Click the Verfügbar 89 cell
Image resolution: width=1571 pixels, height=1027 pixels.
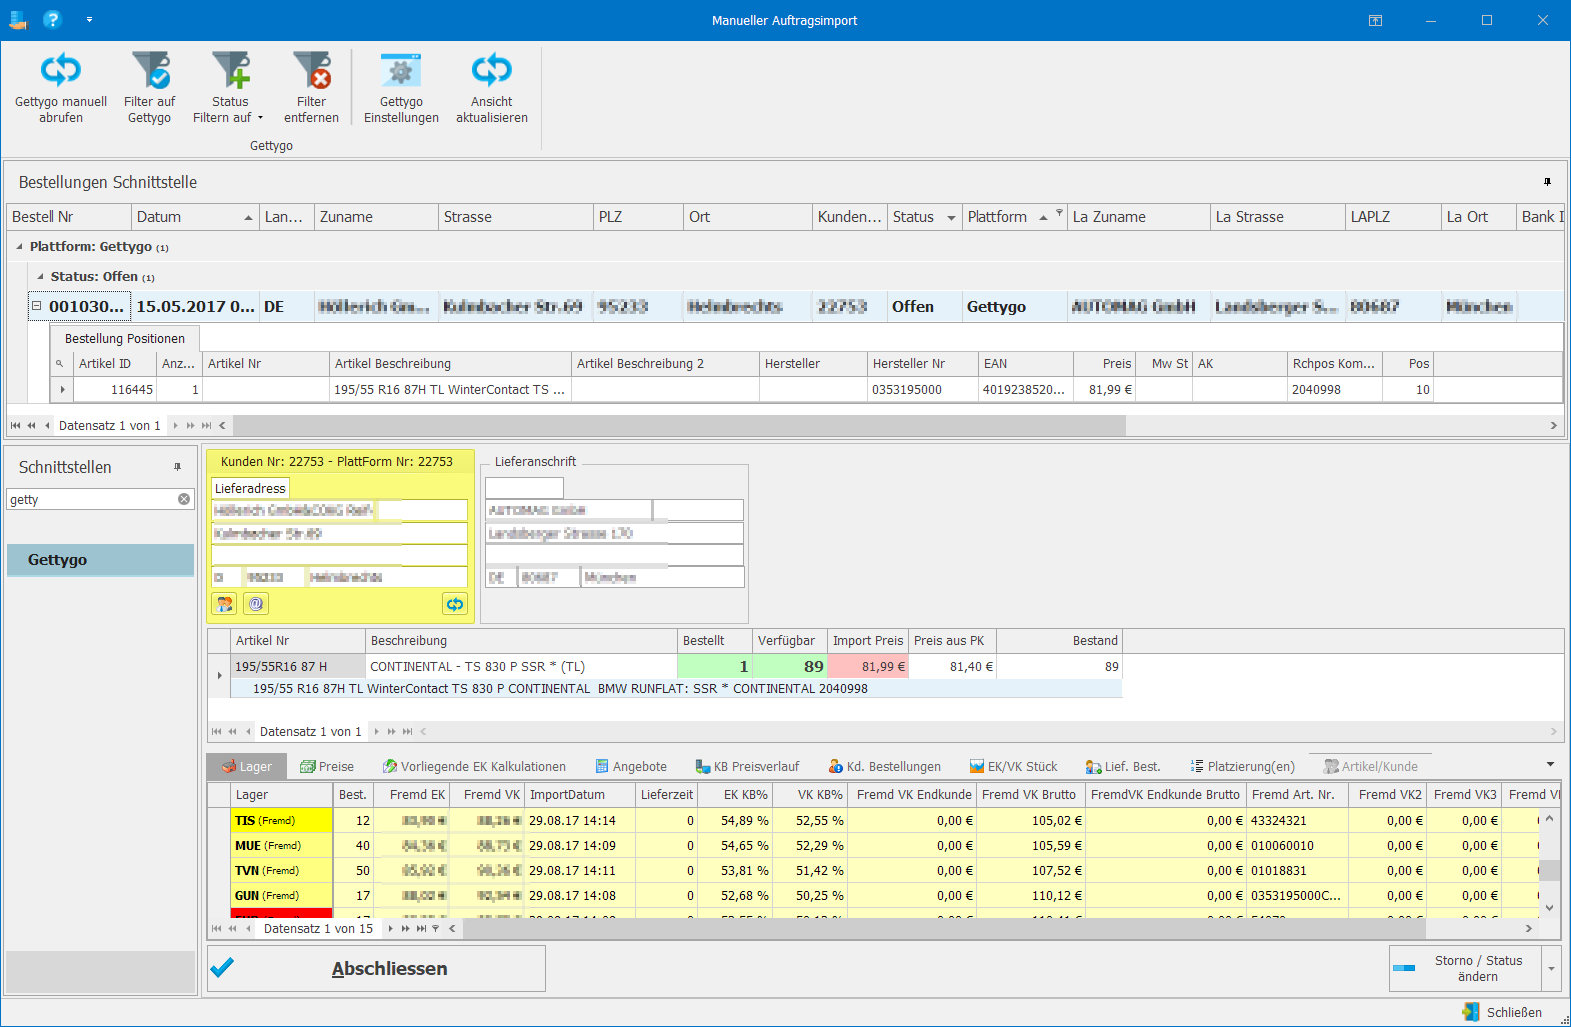[x=790, y=666]
